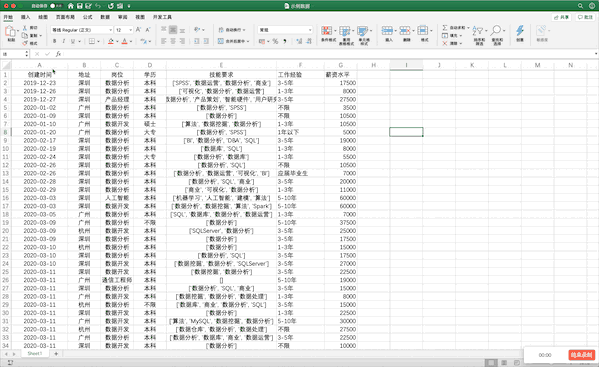Image resolution: width=599 pixels, height=367 pixels.
Task: Open the number format dropdown
Action: point(285,30)
